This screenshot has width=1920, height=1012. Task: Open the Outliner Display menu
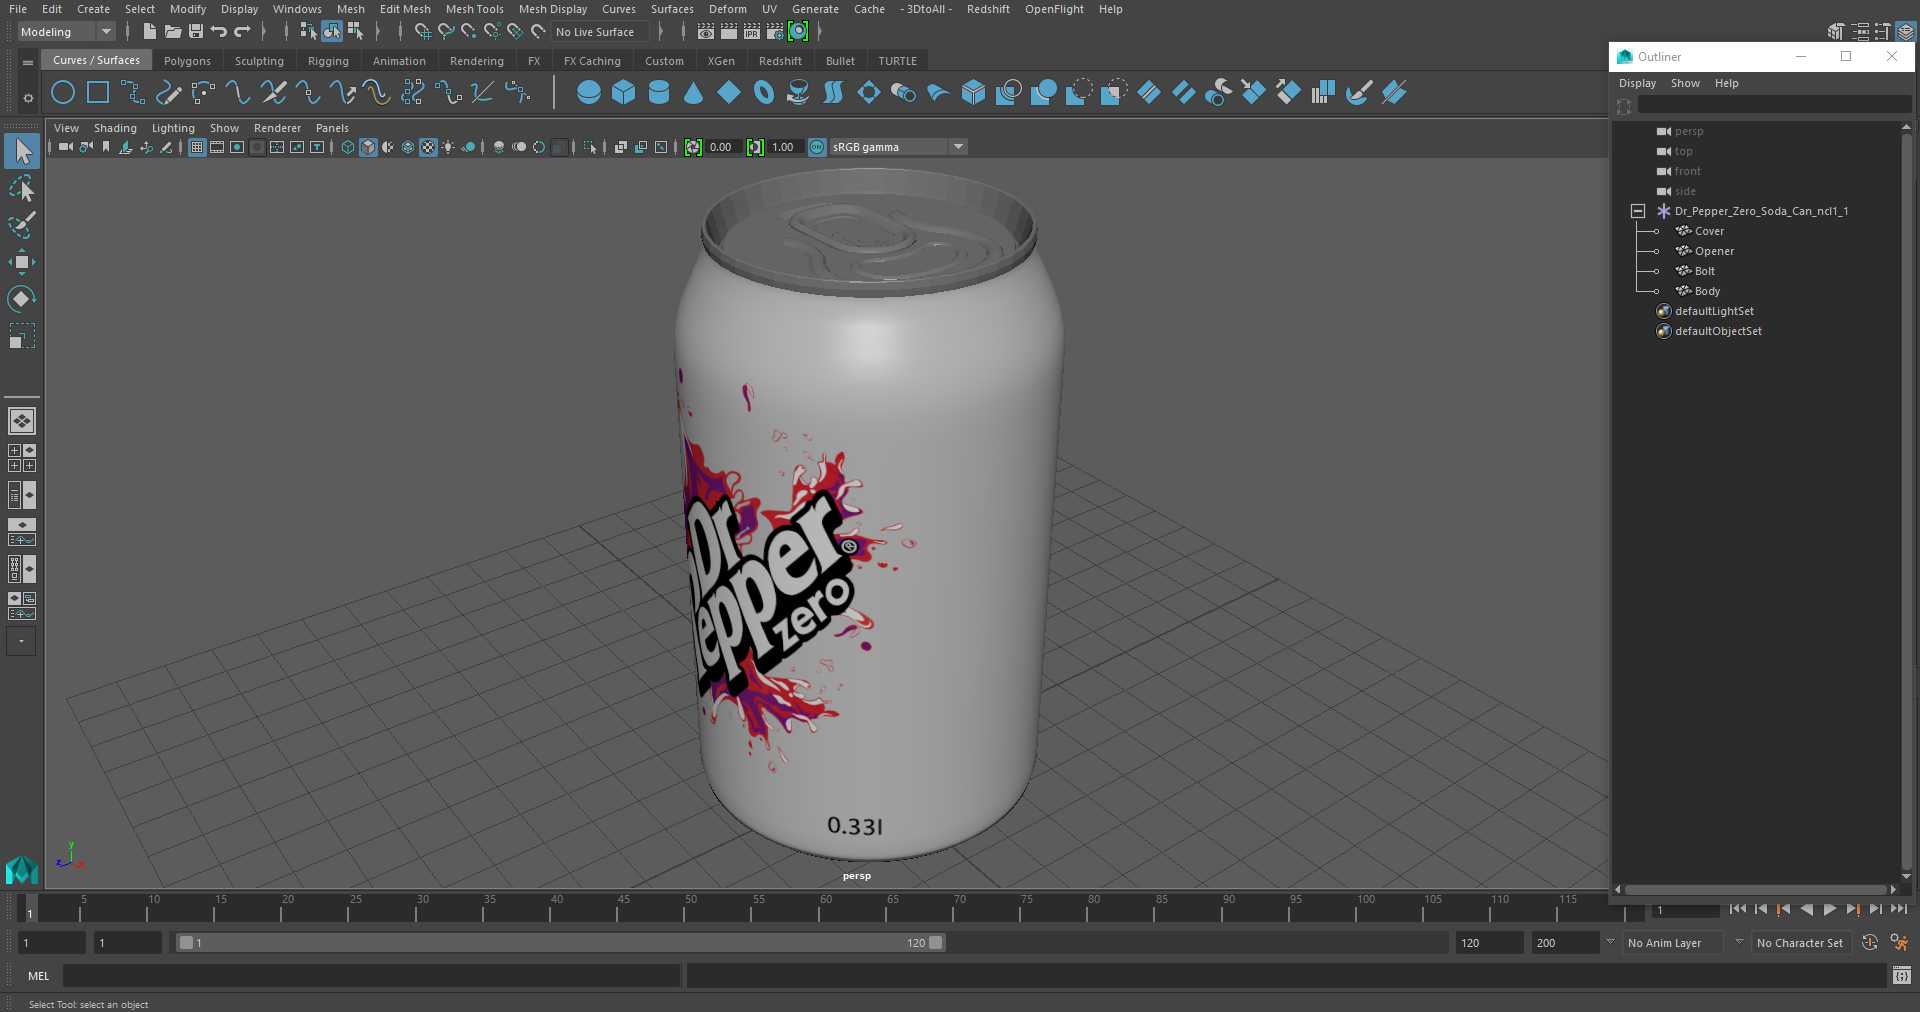1637,83
